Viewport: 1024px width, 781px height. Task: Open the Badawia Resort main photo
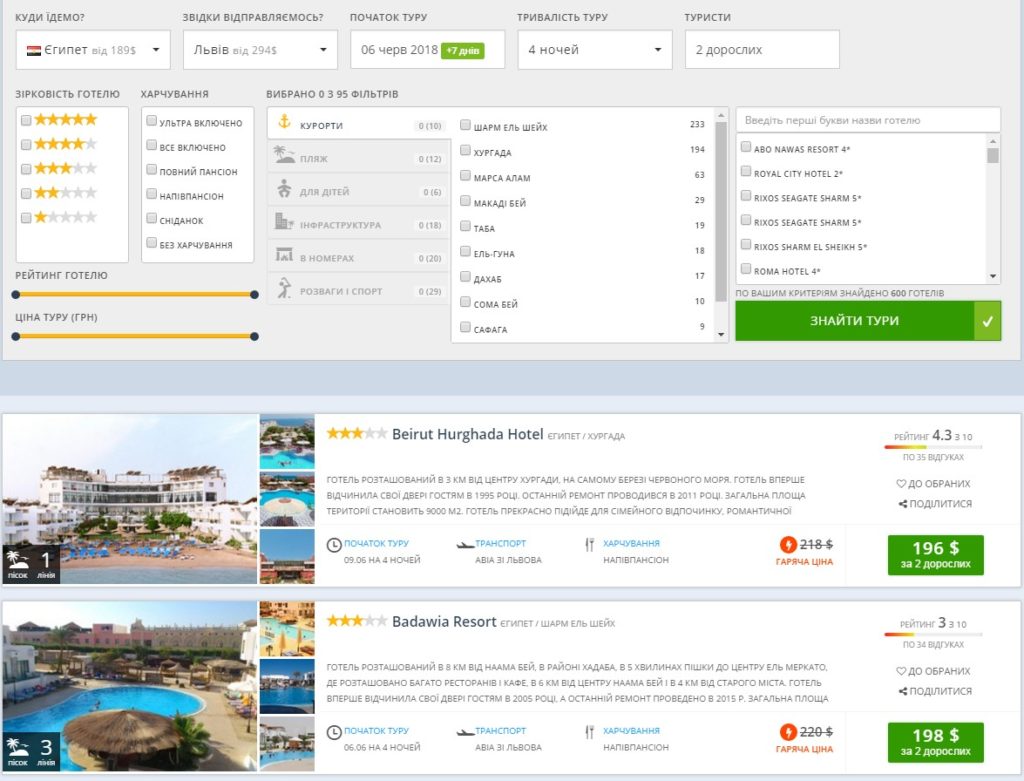click(x=130, y=686)
